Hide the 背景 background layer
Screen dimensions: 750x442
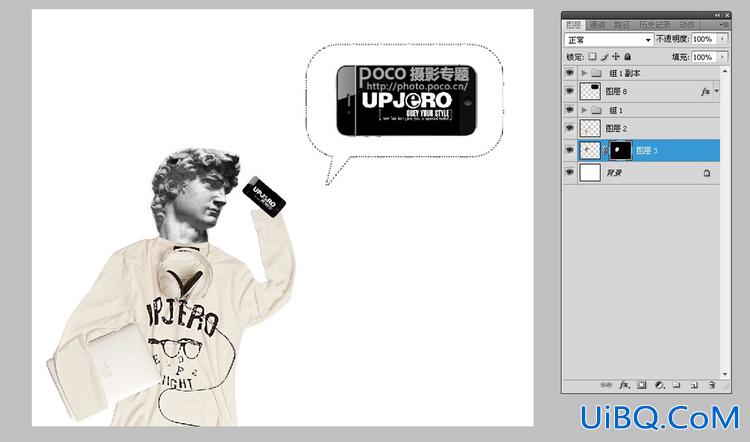(570, 172)
